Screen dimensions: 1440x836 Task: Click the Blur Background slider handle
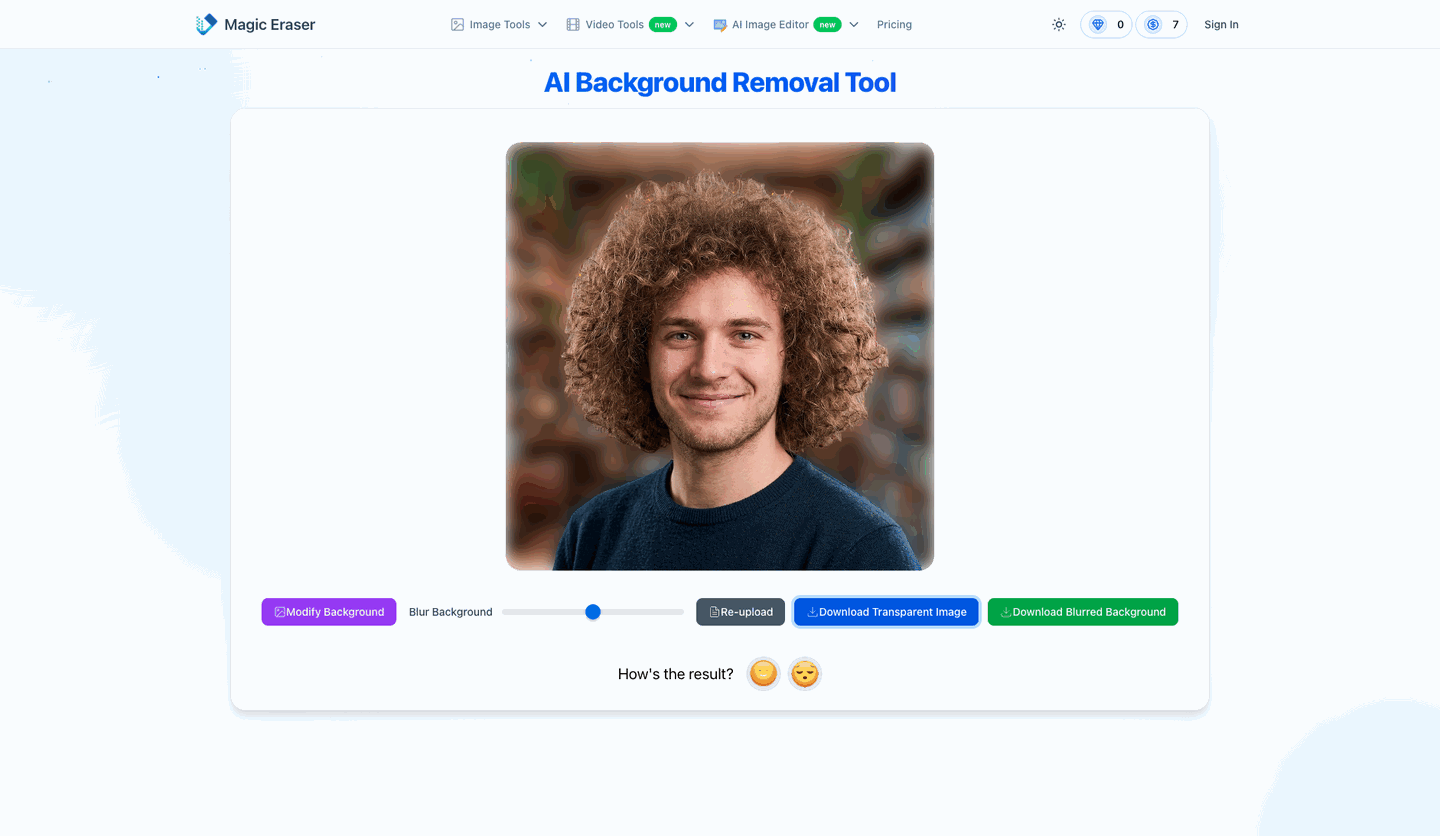[x=593, y=612]
